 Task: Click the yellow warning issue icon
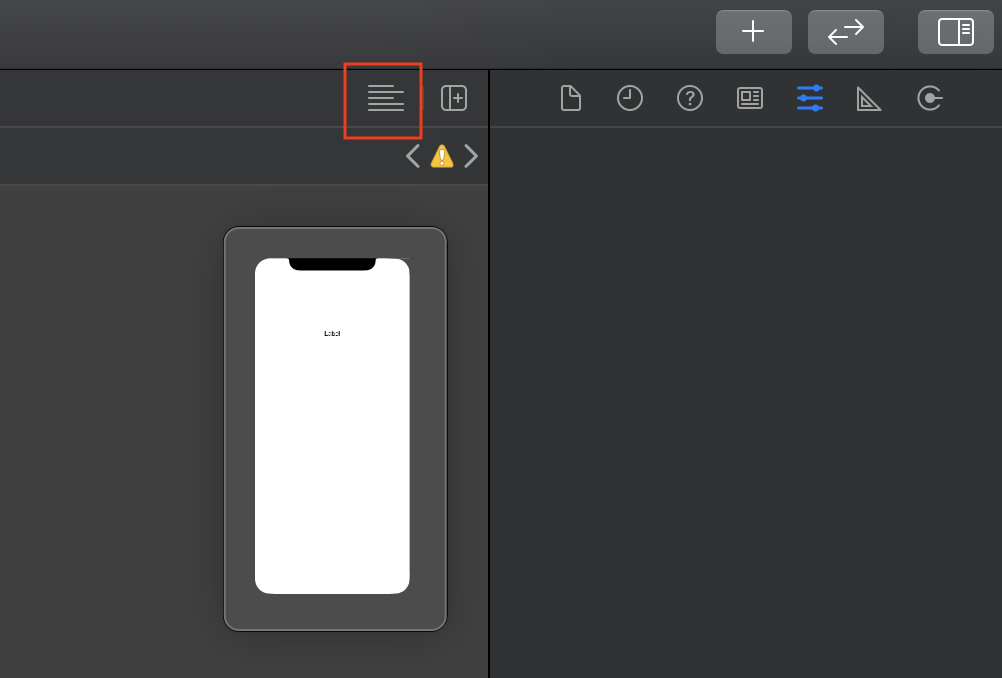442,156
